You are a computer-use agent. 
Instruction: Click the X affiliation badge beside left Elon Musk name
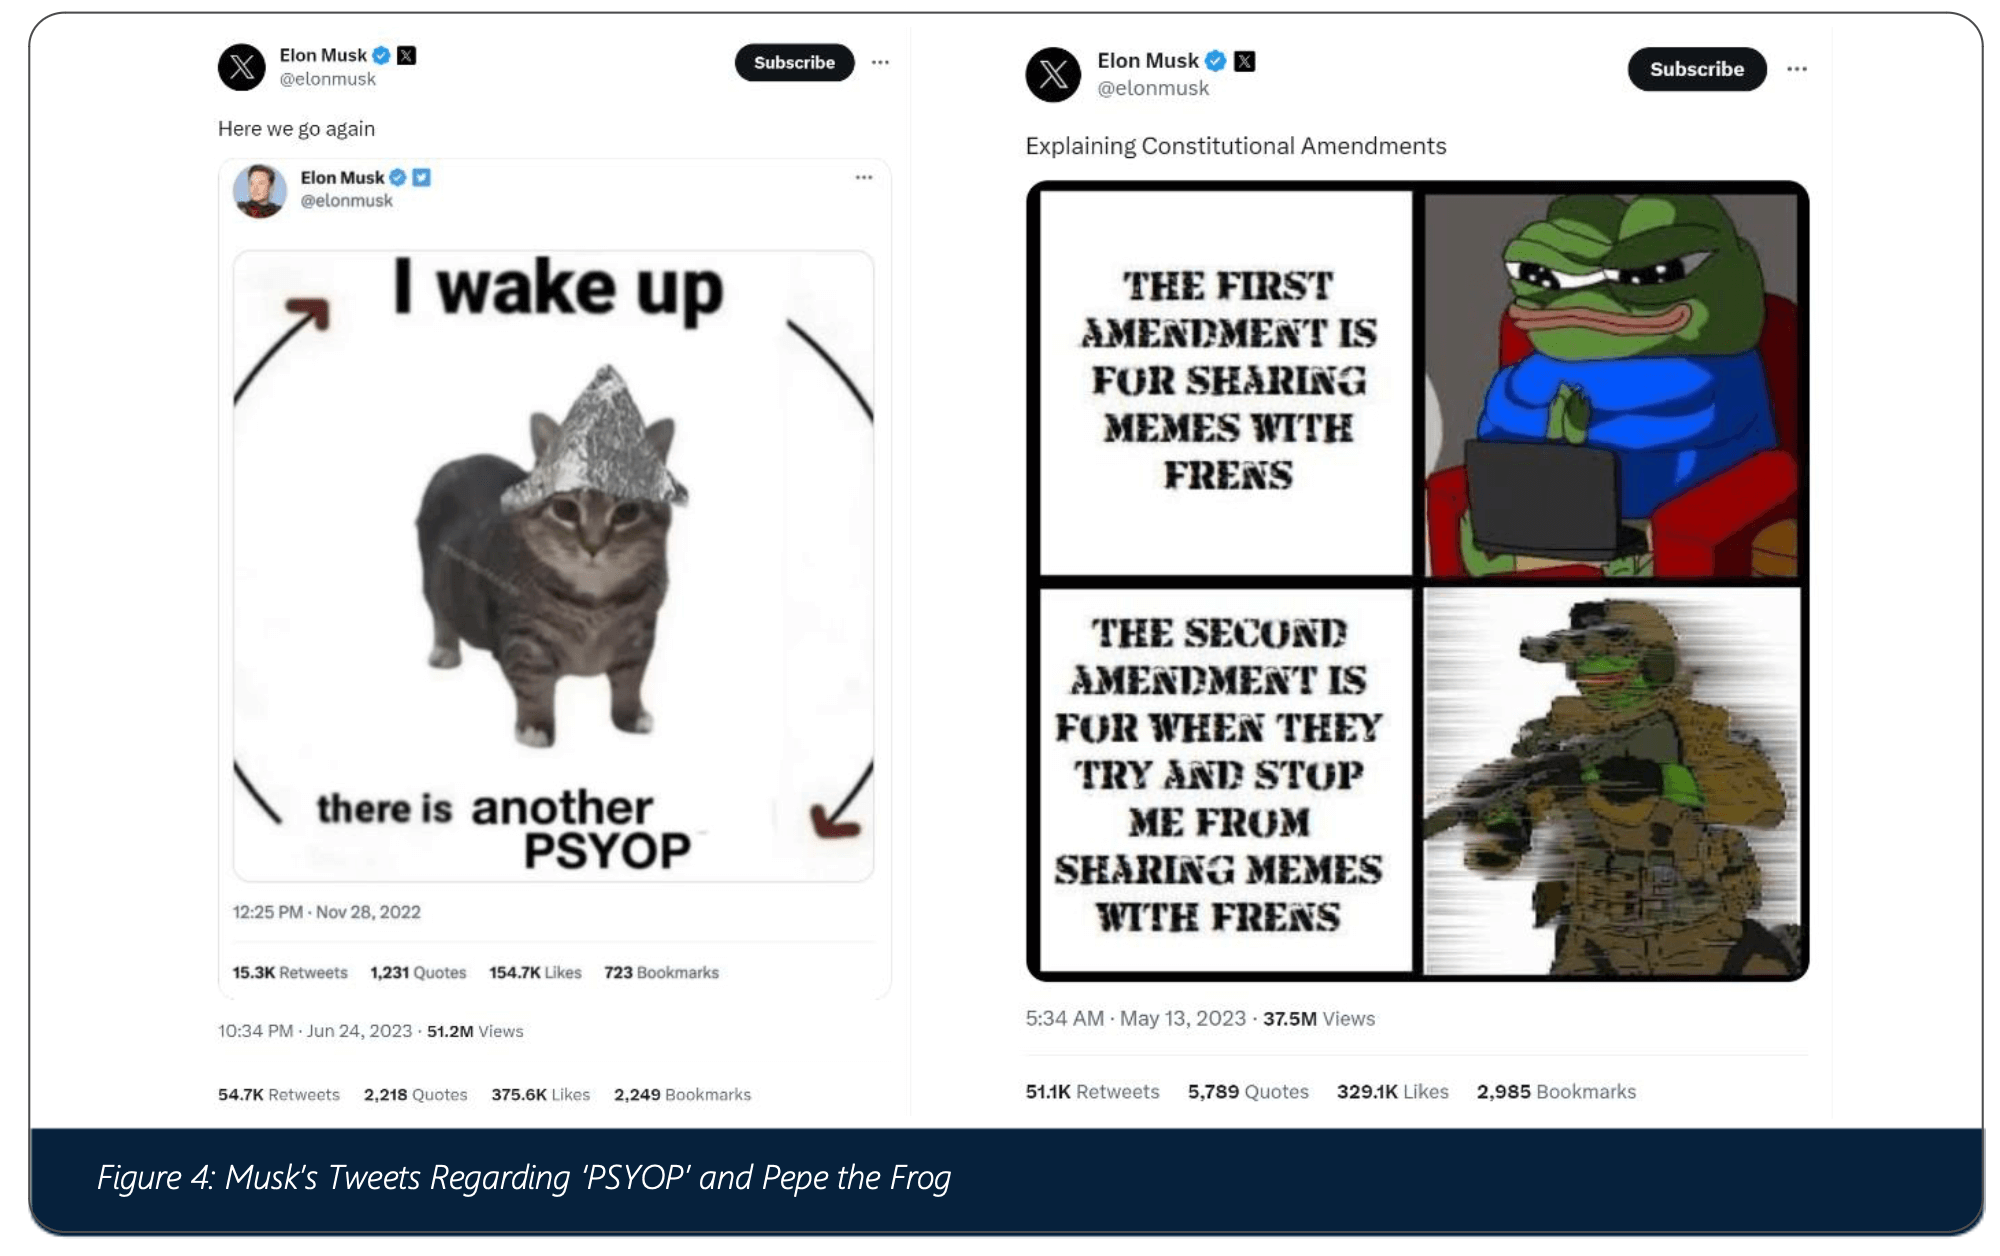click(406, 55)
